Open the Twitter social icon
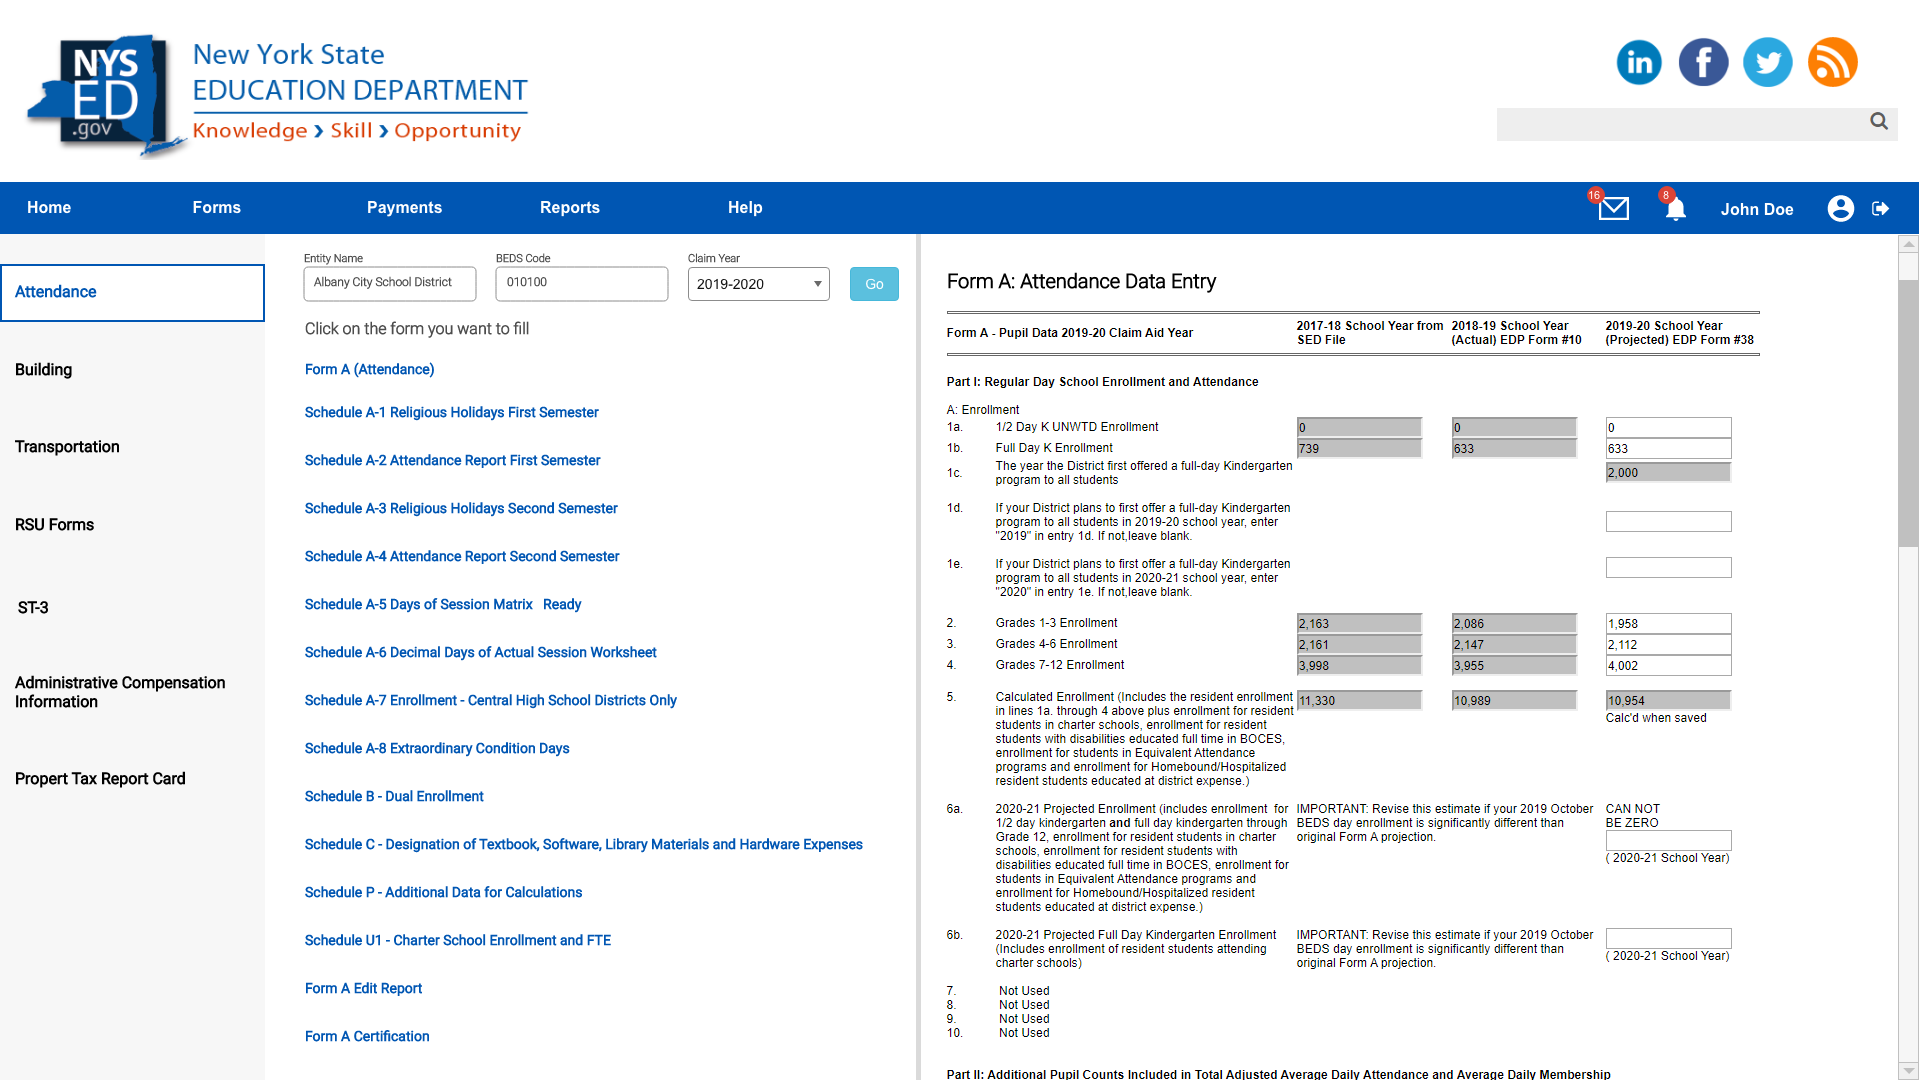This screenshot has width=1920, height=1080. coord(1767,63)
